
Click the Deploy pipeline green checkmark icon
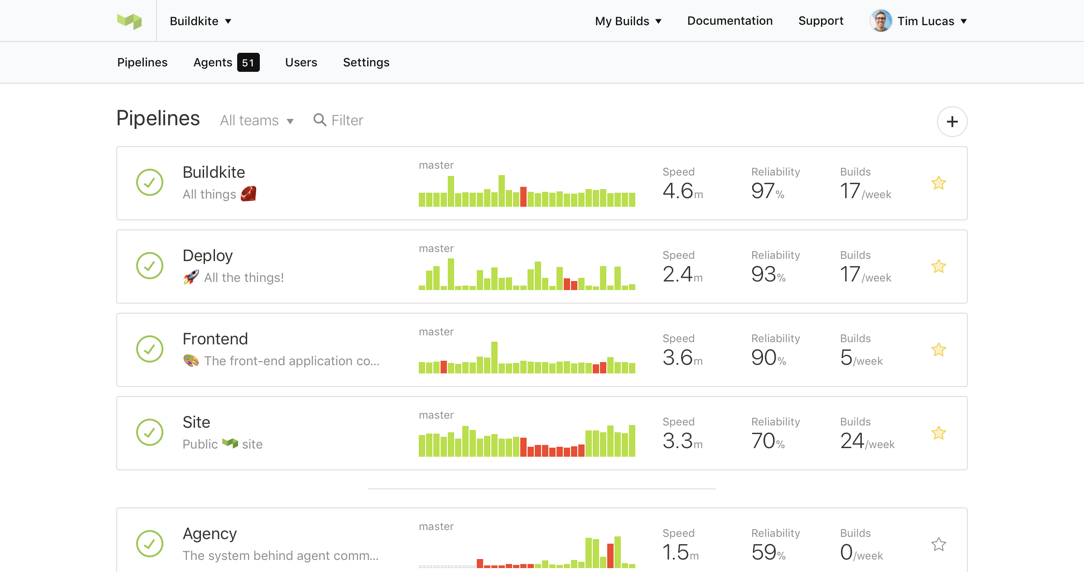pyautogui.click(x=150, y=266)
